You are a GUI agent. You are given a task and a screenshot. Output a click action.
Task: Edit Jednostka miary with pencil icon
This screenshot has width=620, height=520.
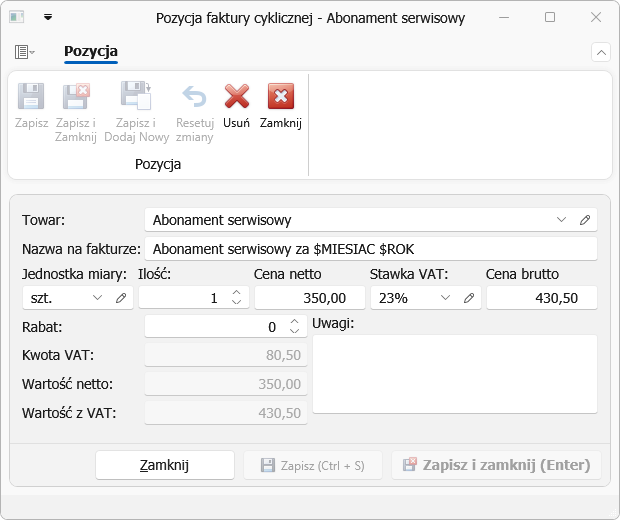[x=121, y=298]
